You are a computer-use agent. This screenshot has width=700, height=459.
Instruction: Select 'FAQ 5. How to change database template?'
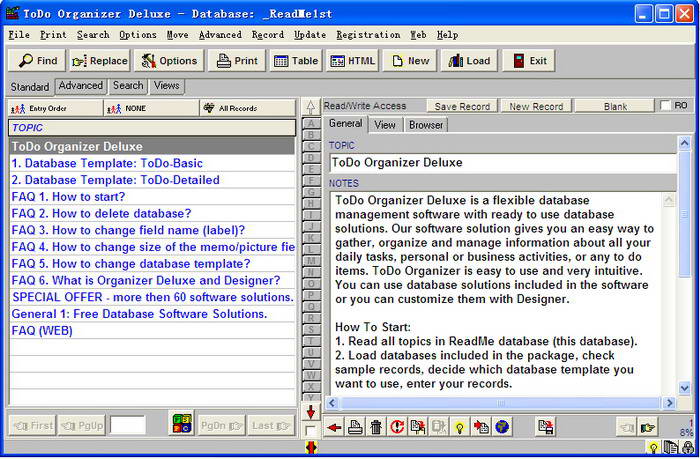pos(152,264)
